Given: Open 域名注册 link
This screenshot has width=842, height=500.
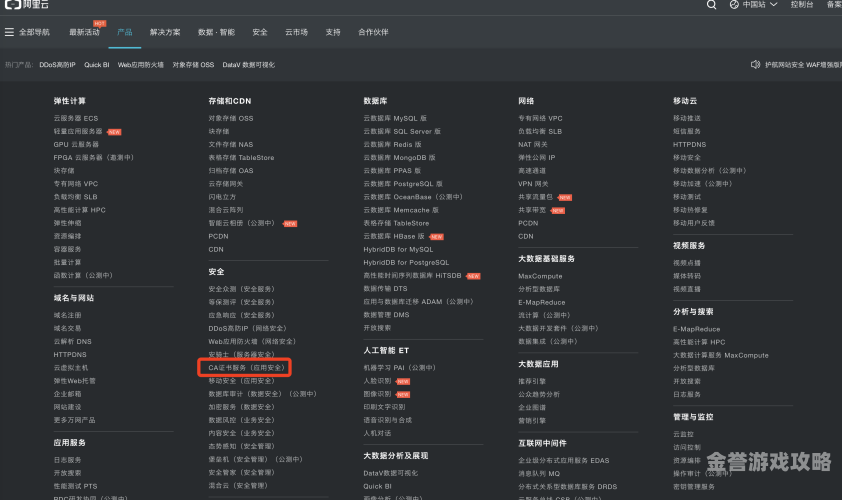Looking at the screenshot, I should [67, 315].
